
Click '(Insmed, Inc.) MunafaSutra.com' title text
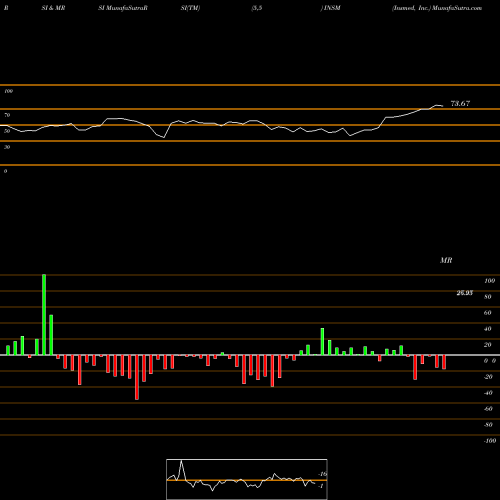[437, 8]
